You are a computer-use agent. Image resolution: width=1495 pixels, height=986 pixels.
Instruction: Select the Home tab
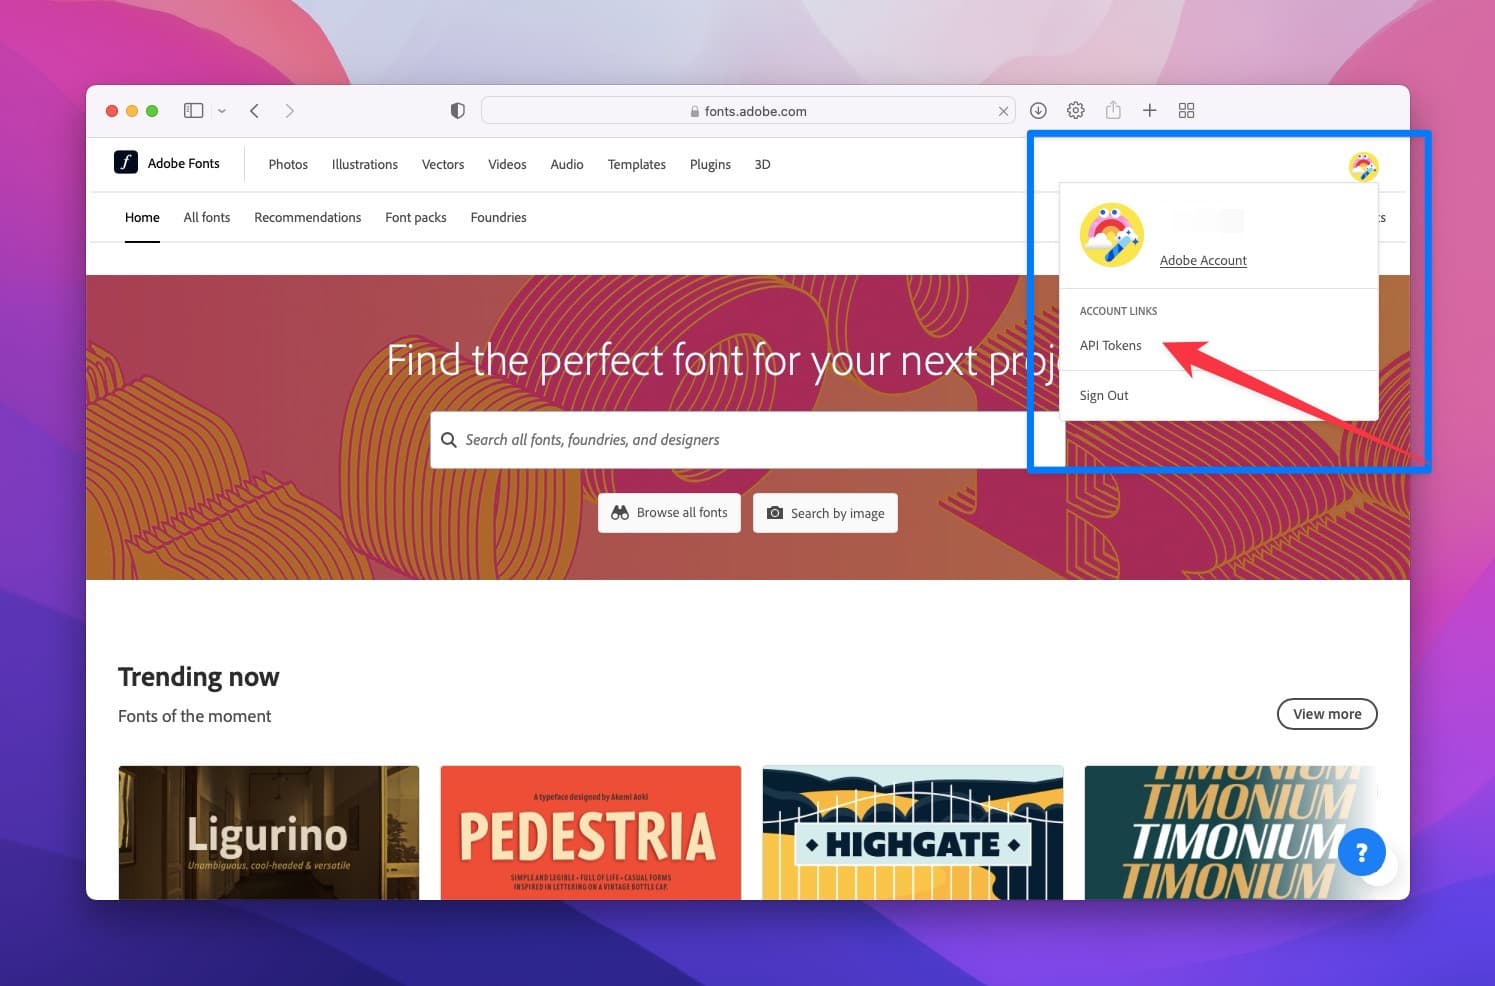coord(142,217)
